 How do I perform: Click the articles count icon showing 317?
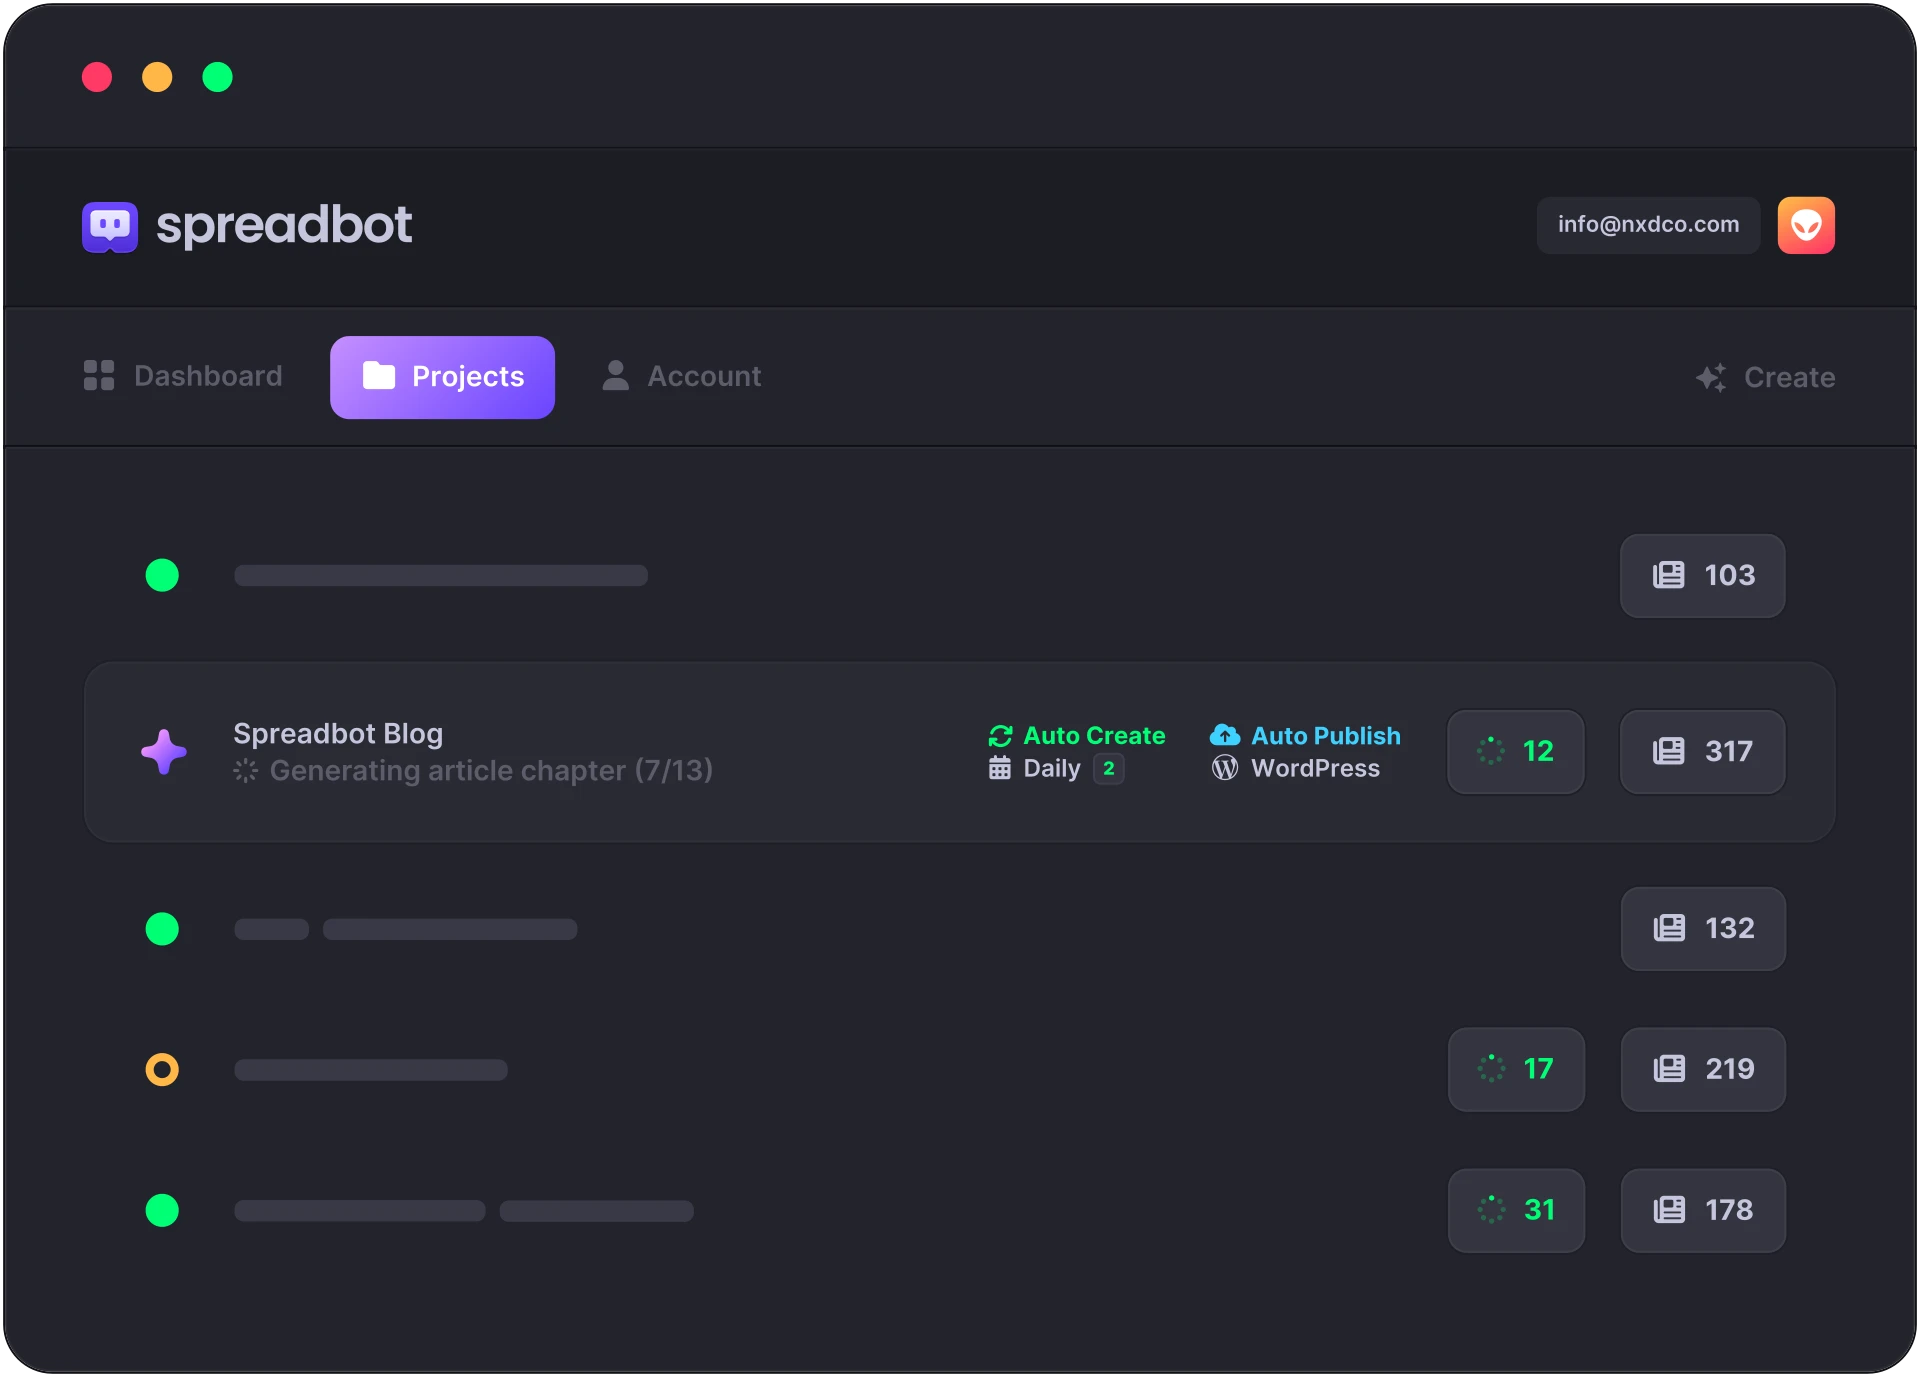[1669, 751]
